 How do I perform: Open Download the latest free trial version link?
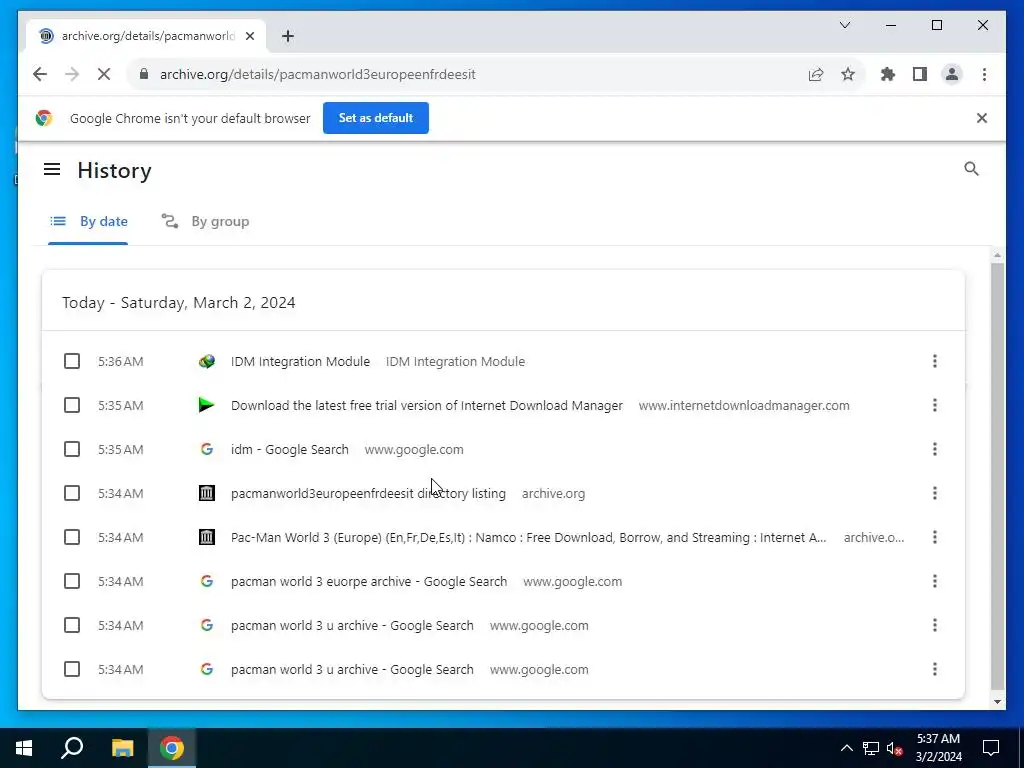pos(426,405)
